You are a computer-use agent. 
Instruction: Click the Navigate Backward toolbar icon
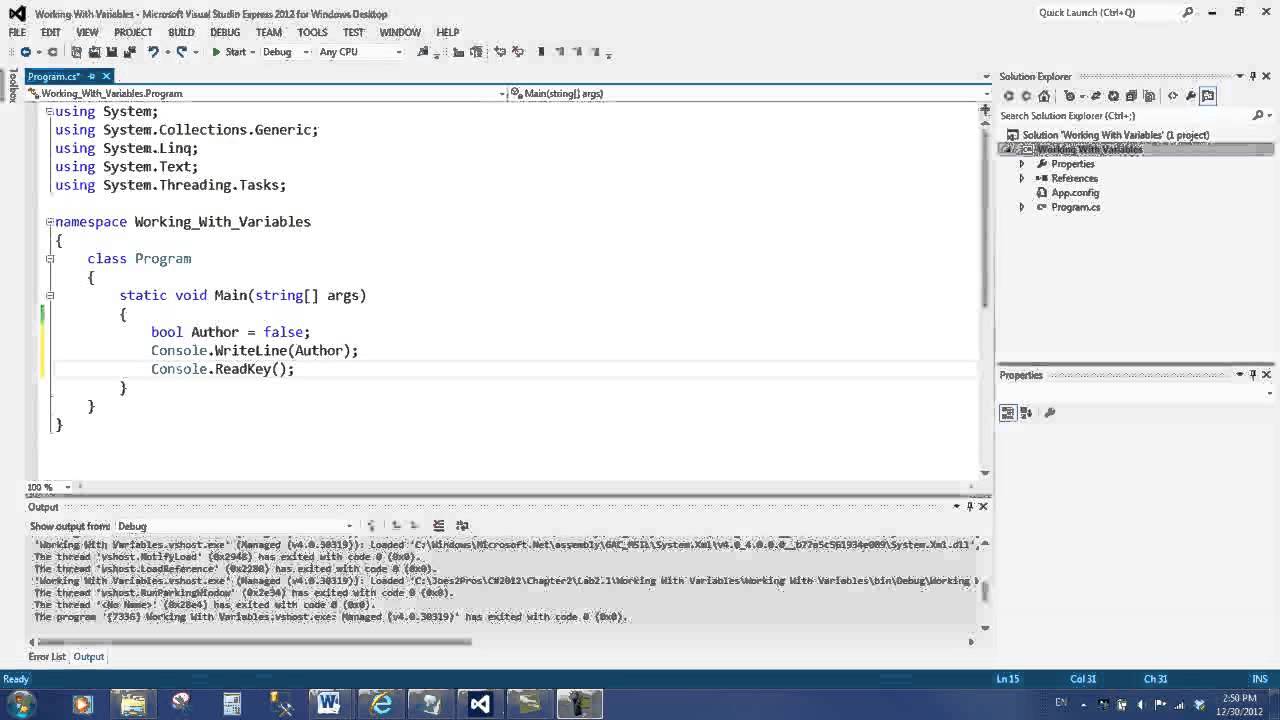coord(25,52)
